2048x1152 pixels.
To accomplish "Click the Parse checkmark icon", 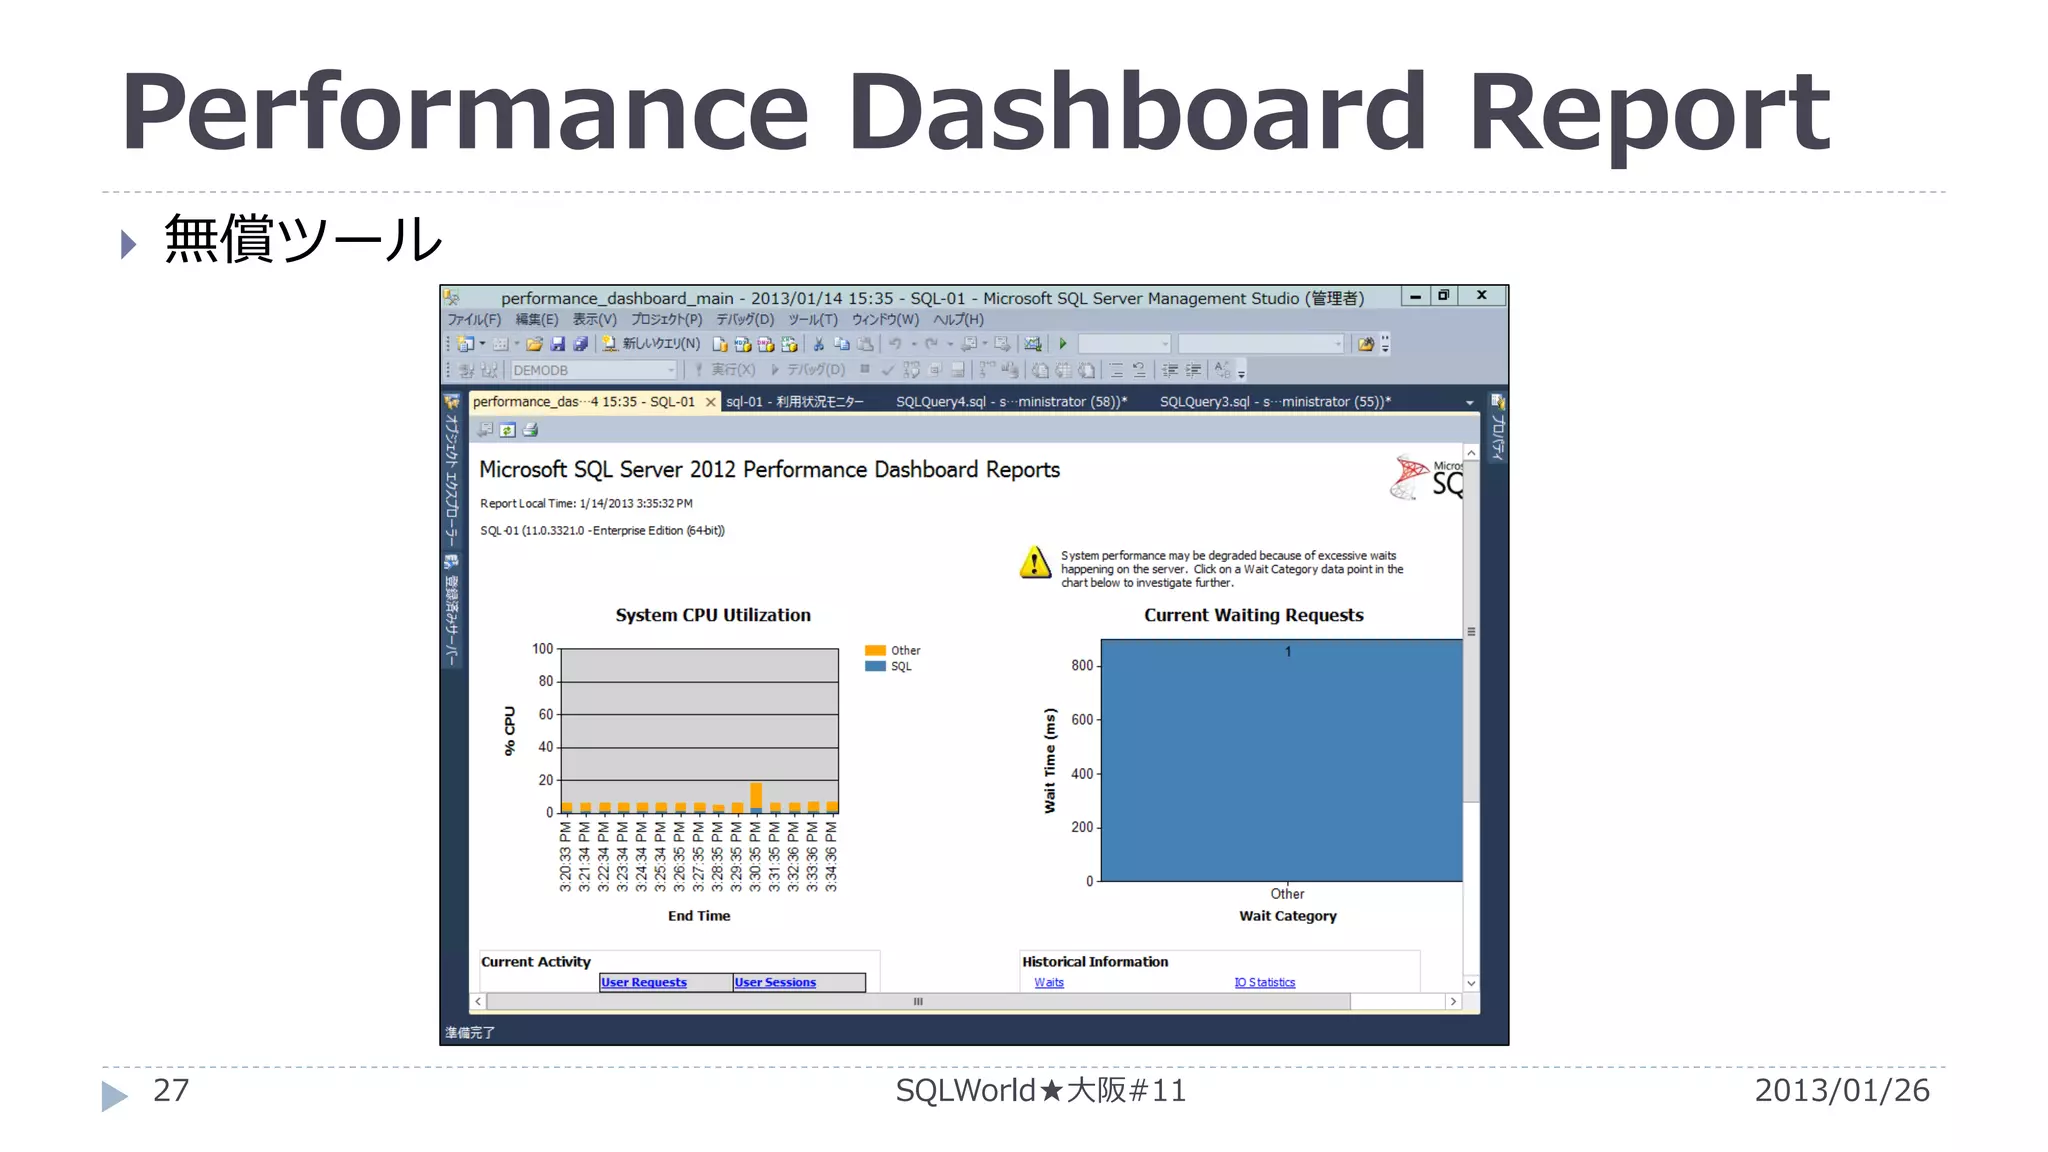I will [887, 370].
